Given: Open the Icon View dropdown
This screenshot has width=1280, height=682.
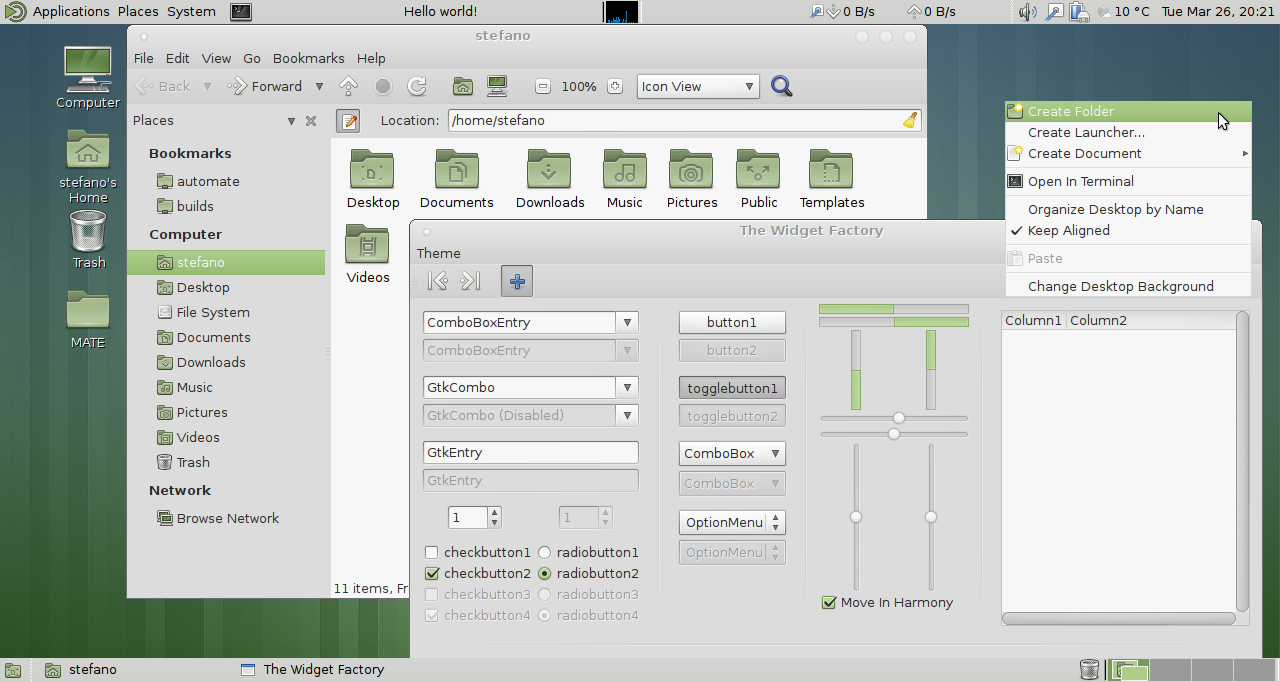Looking at the screenshot, I should pos(697,86).
